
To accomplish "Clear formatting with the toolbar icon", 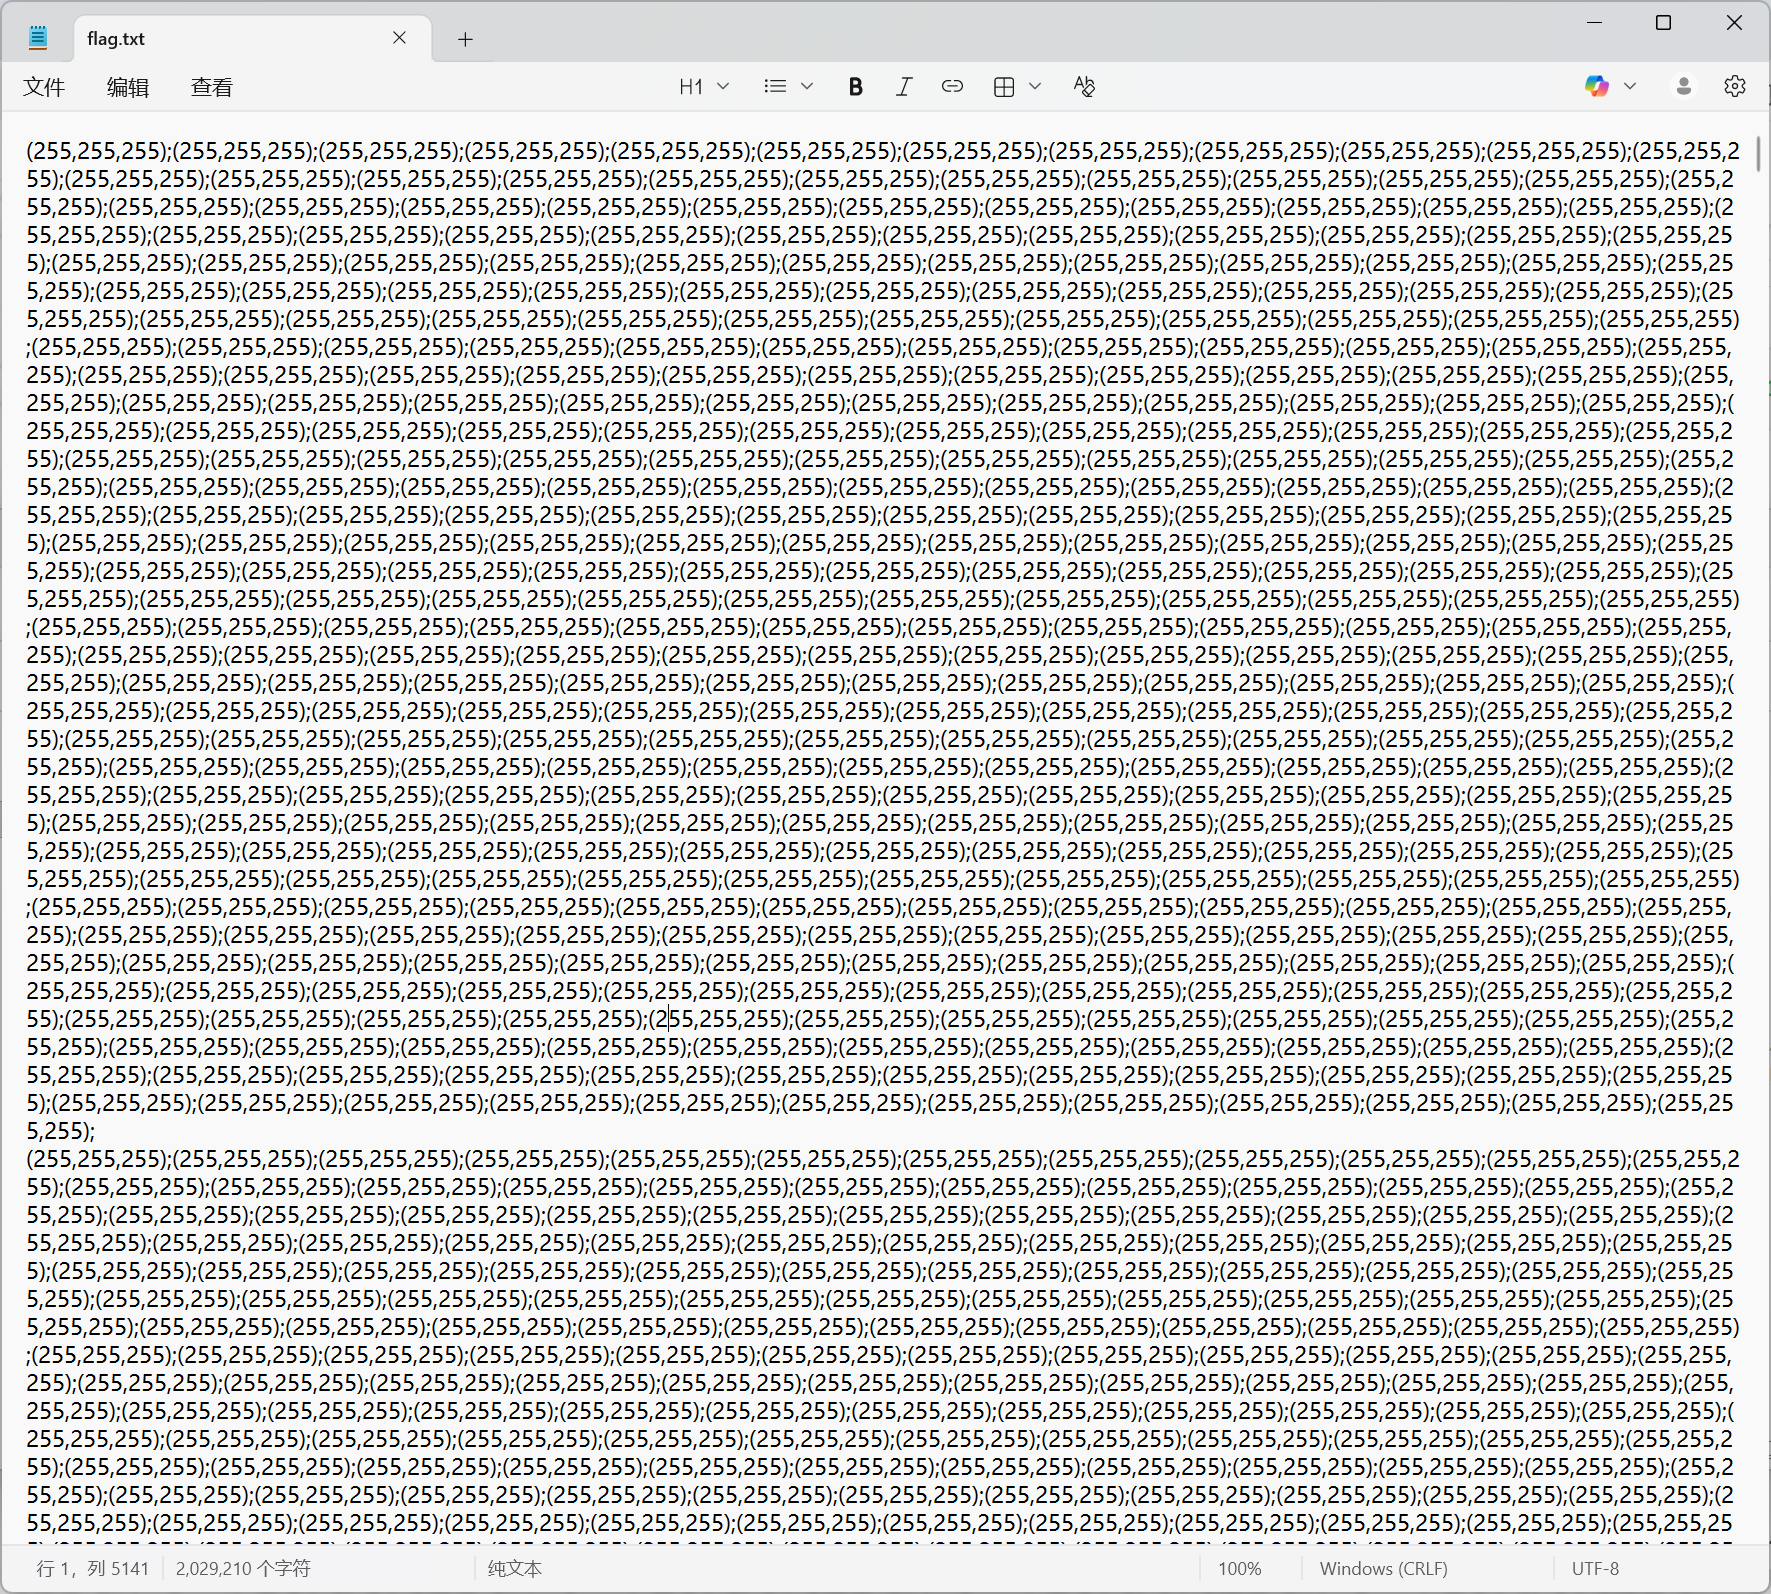I will point(1084,87).
